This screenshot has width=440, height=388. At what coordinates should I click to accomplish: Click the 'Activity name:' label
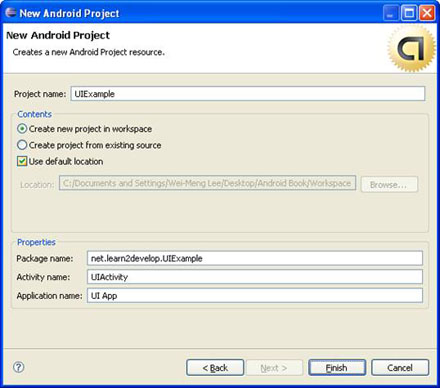pyautogui.click(x=43, y=277)
